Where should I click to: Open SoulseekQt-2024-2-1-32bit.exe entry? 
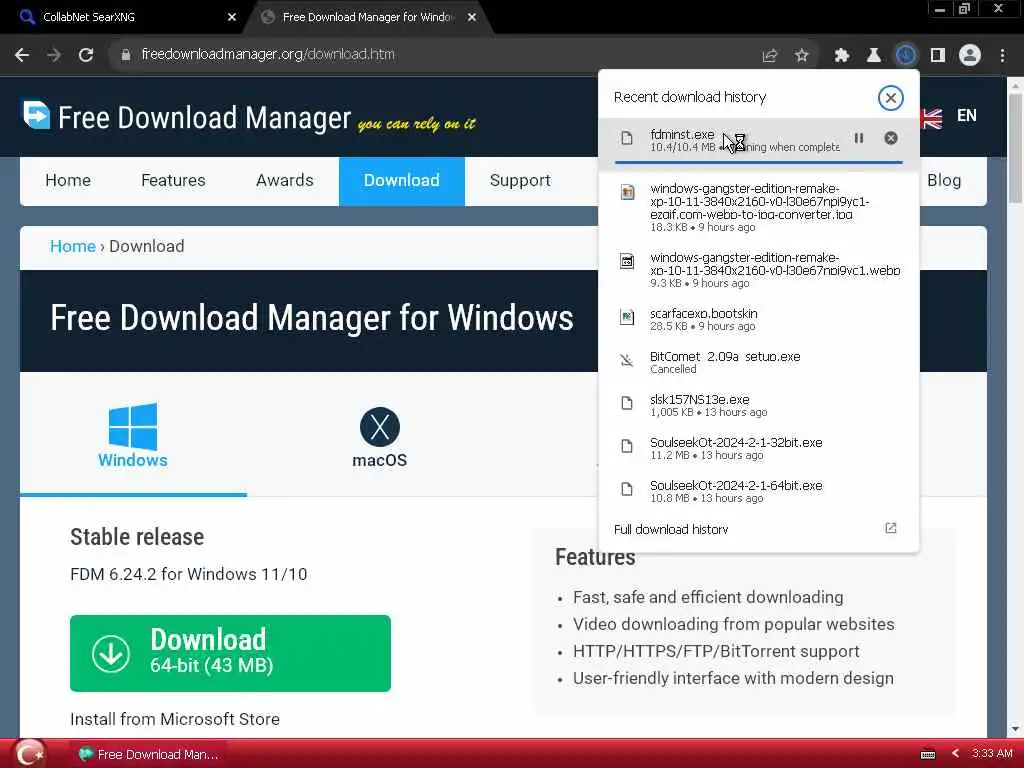(x=759, y=449)
